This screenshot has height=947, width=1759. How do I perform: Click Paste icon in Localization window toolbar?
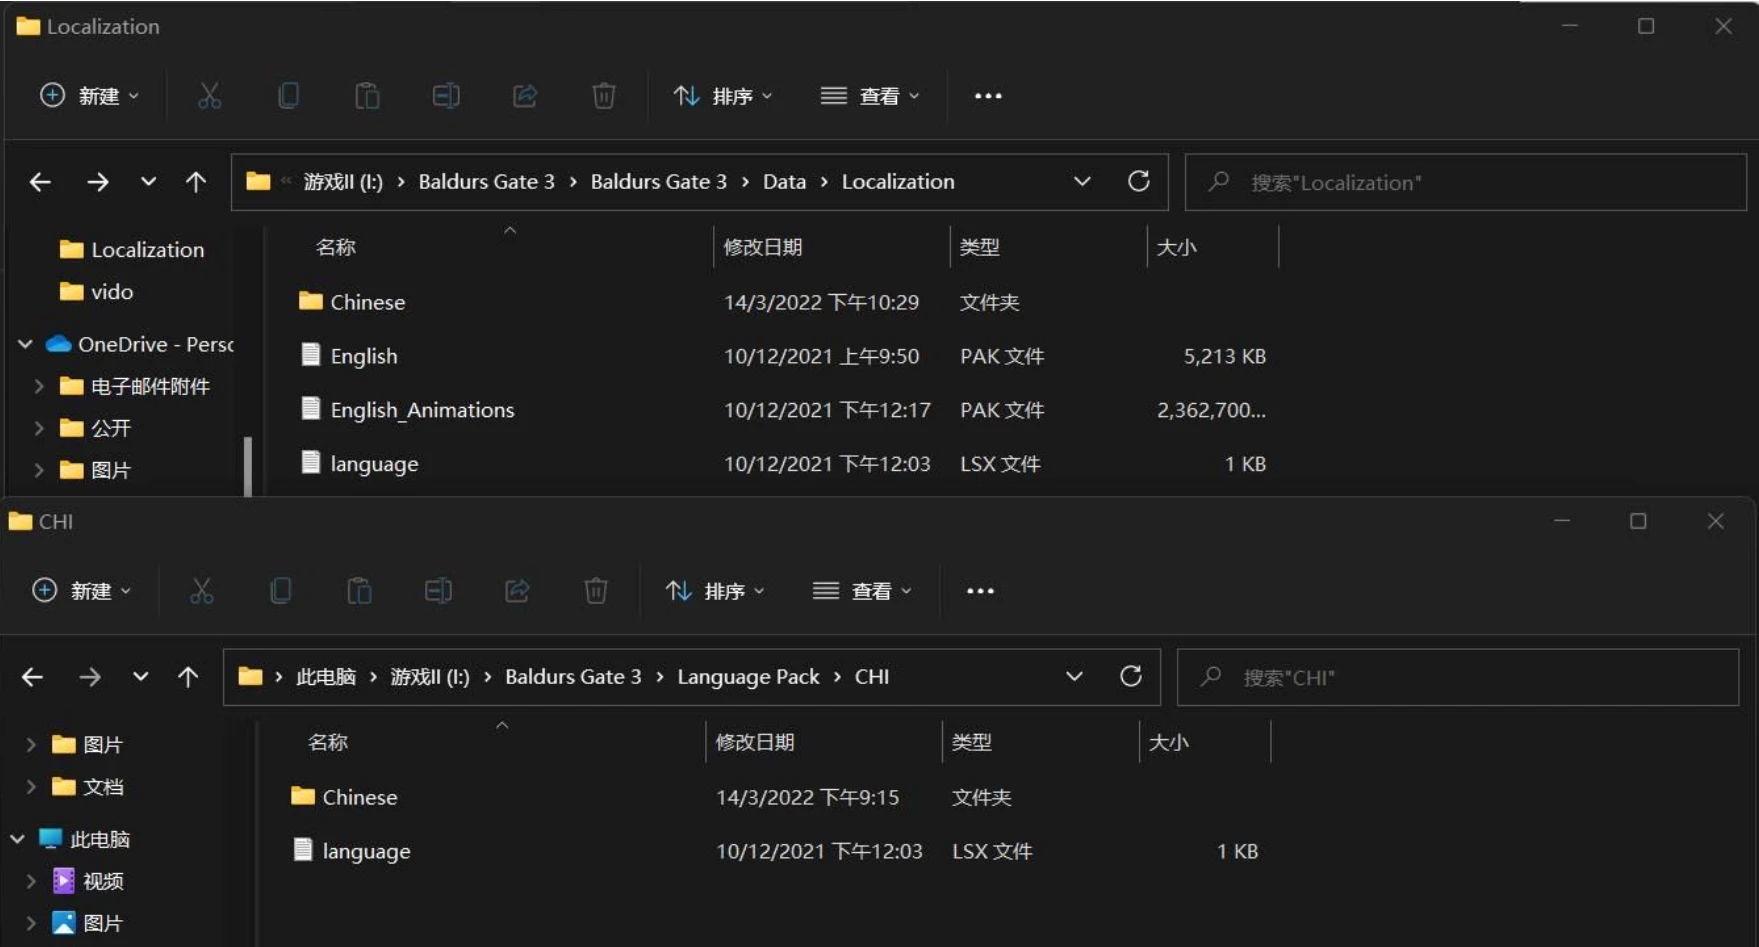click(x=367, y=96)
